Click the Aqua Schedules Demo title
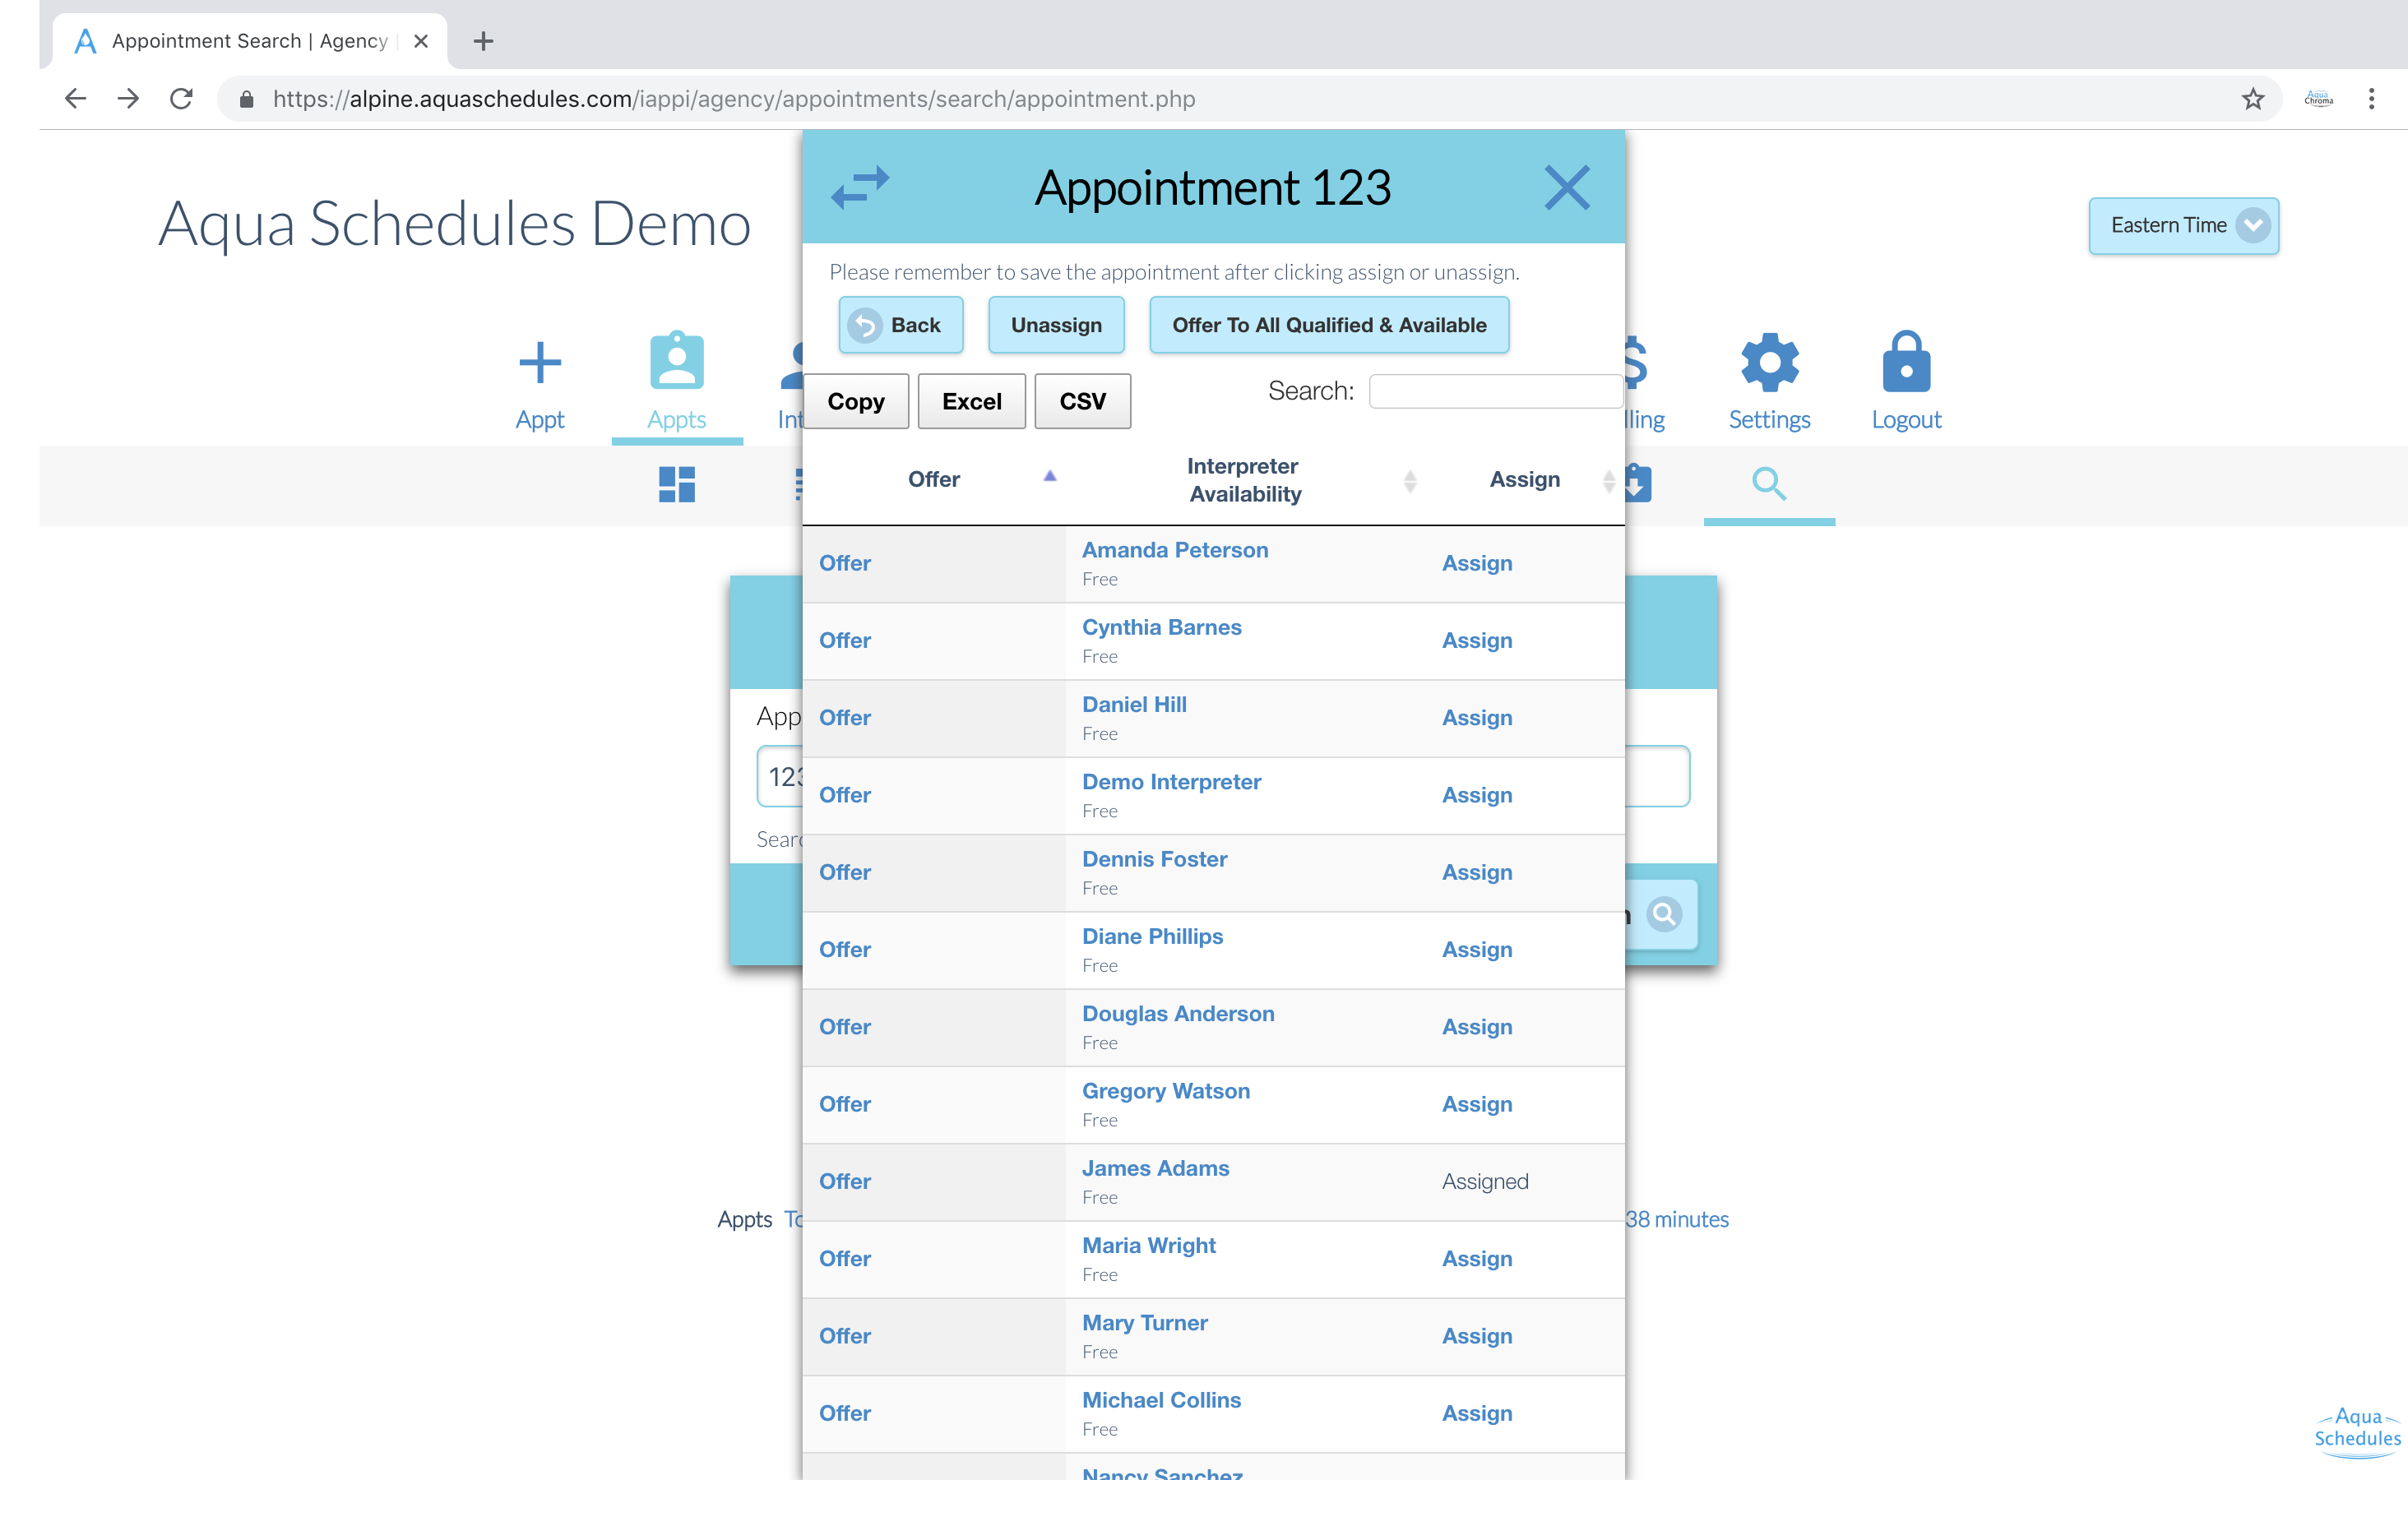The width and height of the screenshot is (2408, 1526). 455,224
